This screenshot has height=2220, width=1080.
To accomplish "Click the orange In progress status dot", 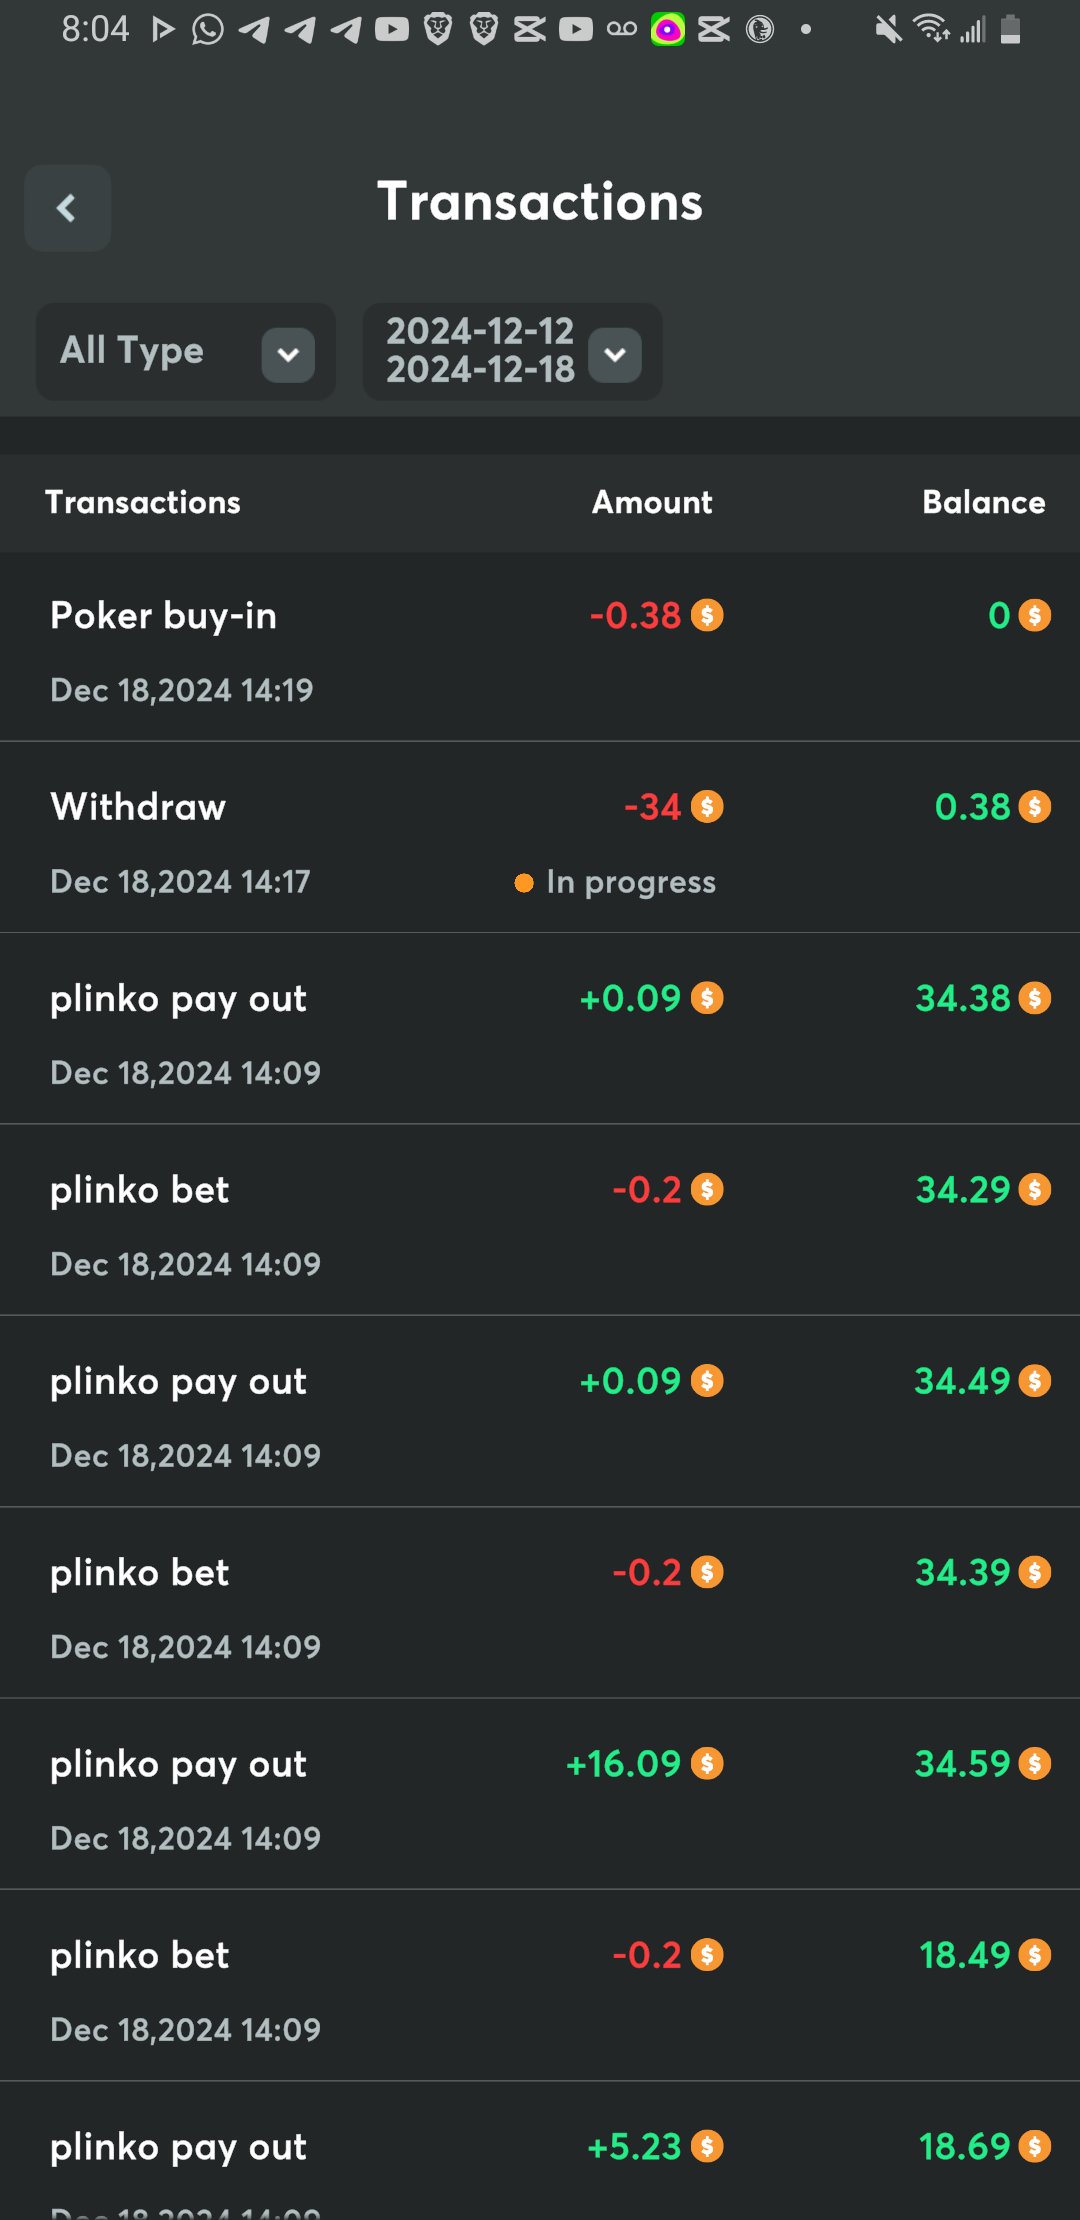I will pyautogui.click(x=524, y=883).
